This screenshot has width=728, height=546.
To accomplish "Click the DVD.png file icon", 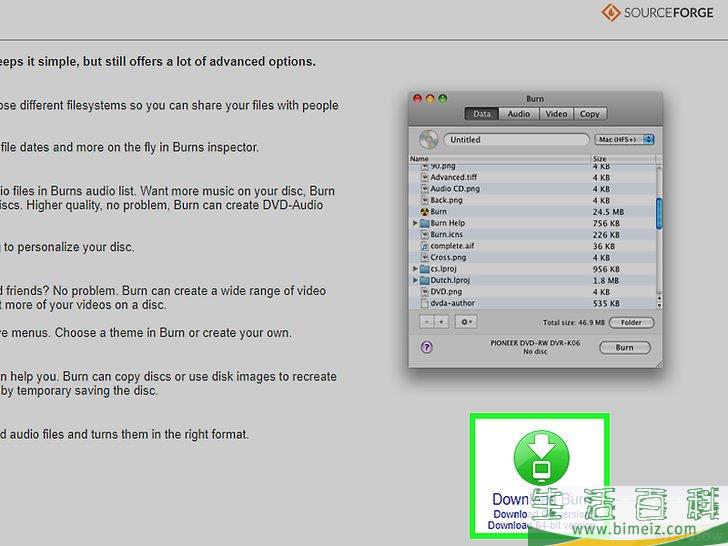I will (424, 292).
